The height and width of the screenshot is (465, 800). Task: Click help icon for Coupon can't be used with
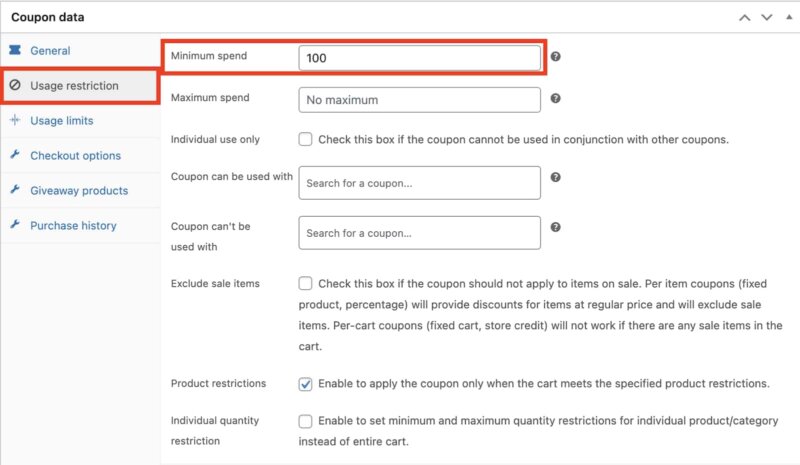coord(556,227)
